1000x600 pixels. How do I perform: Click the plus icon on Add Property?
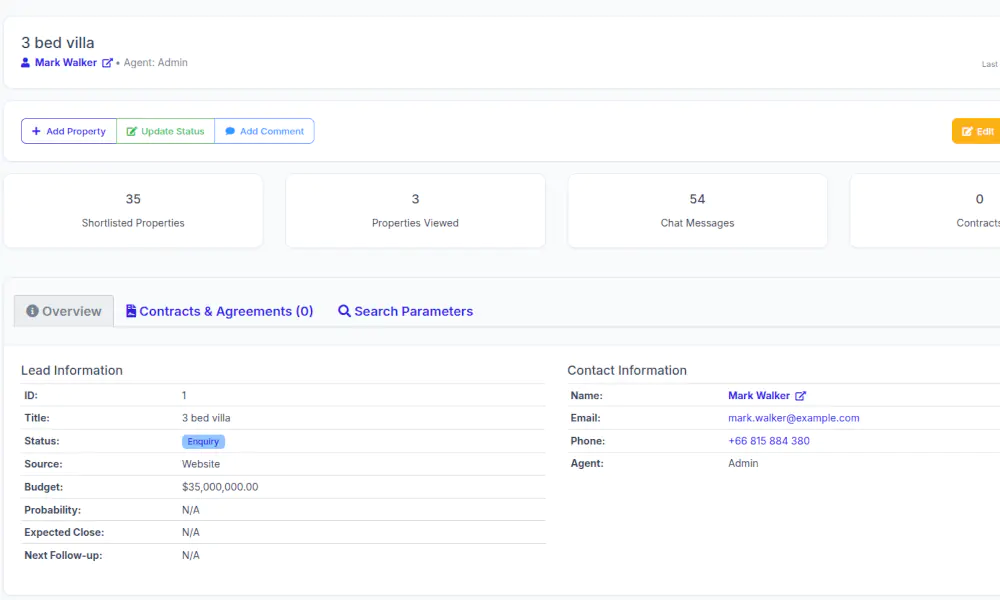pyautogui.click(x=36, y=131)
